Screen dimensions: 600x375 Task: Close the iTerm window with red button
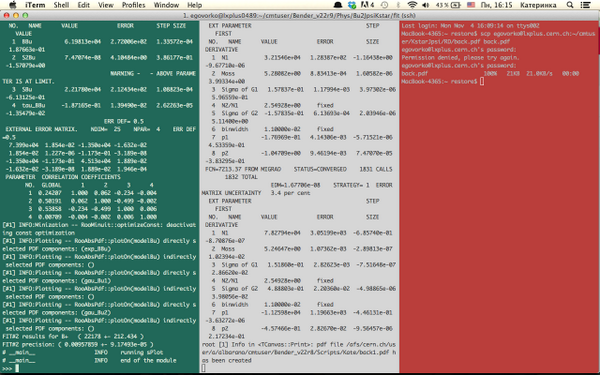pyautogui.click(x=6, y=15)
